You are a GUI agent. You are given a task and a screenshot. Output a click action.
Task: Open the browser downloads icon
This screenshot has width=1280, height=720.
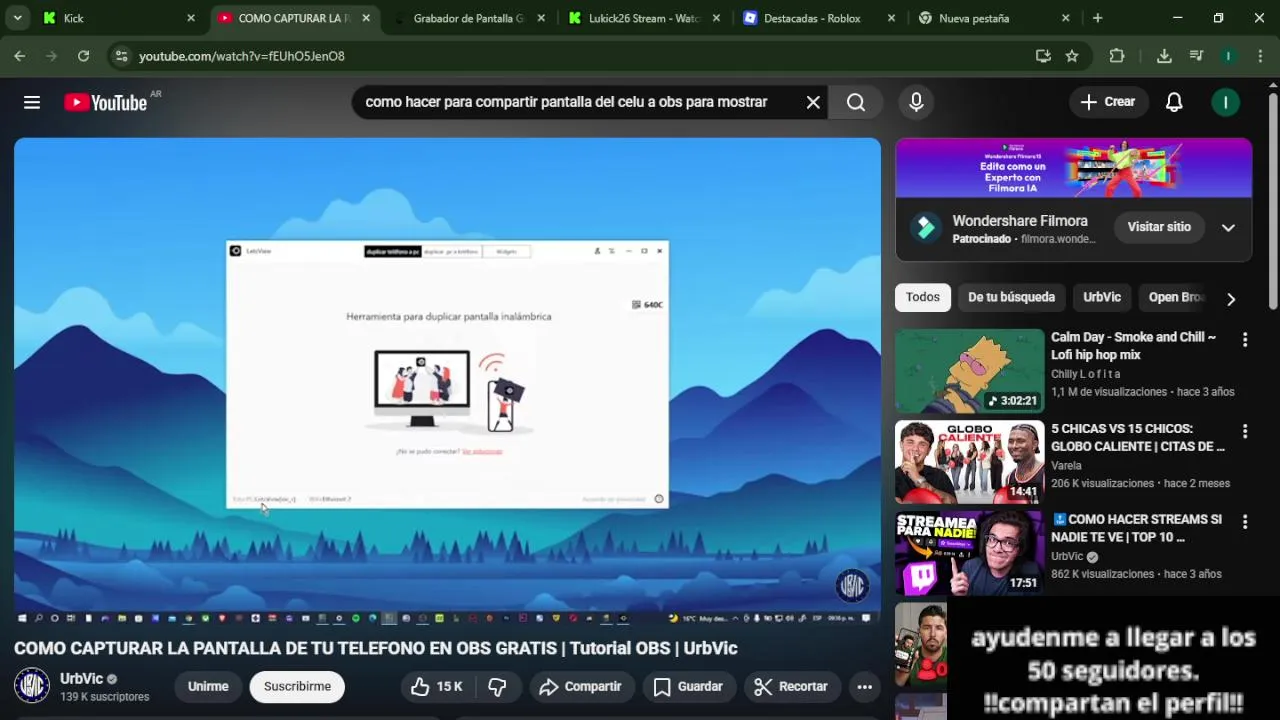pyautogui.click(x=1164, y=56)
